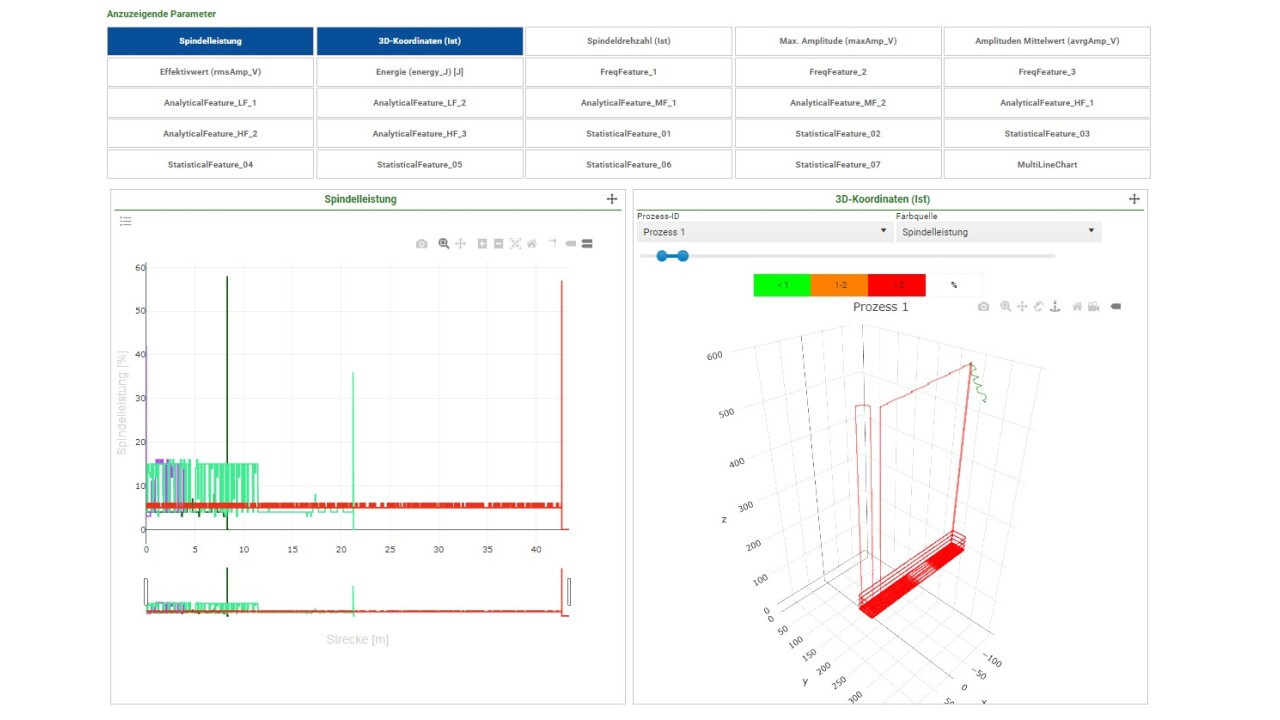Enable AnalyticalFeature_LF_1 parameter
Screen dimensions: 1280x720
coord(210,103)
